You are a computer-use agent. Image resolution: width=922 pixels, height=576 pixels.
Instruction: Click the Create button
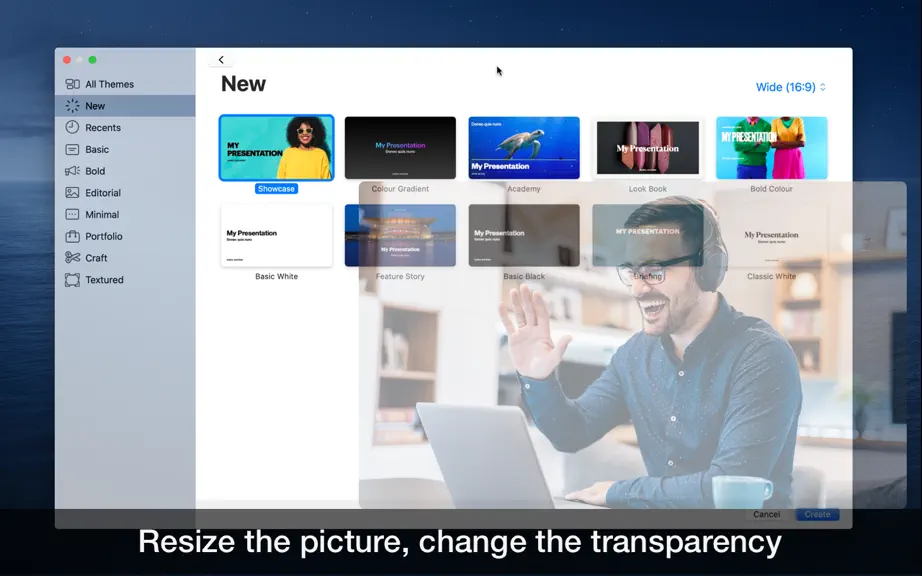[817, 514]
